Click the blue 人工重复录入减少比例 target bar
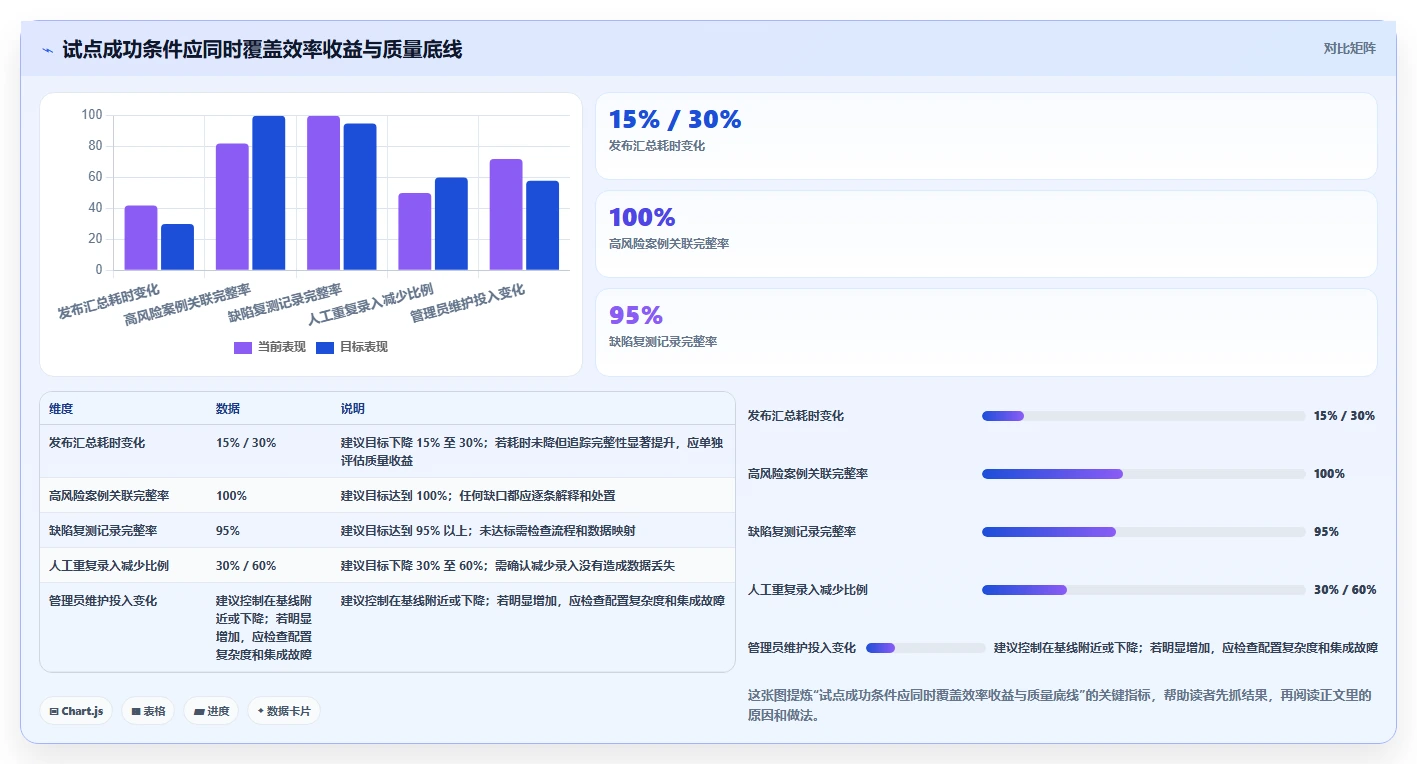Screen dimensions: 1417x764 click(x=451, y=224)
